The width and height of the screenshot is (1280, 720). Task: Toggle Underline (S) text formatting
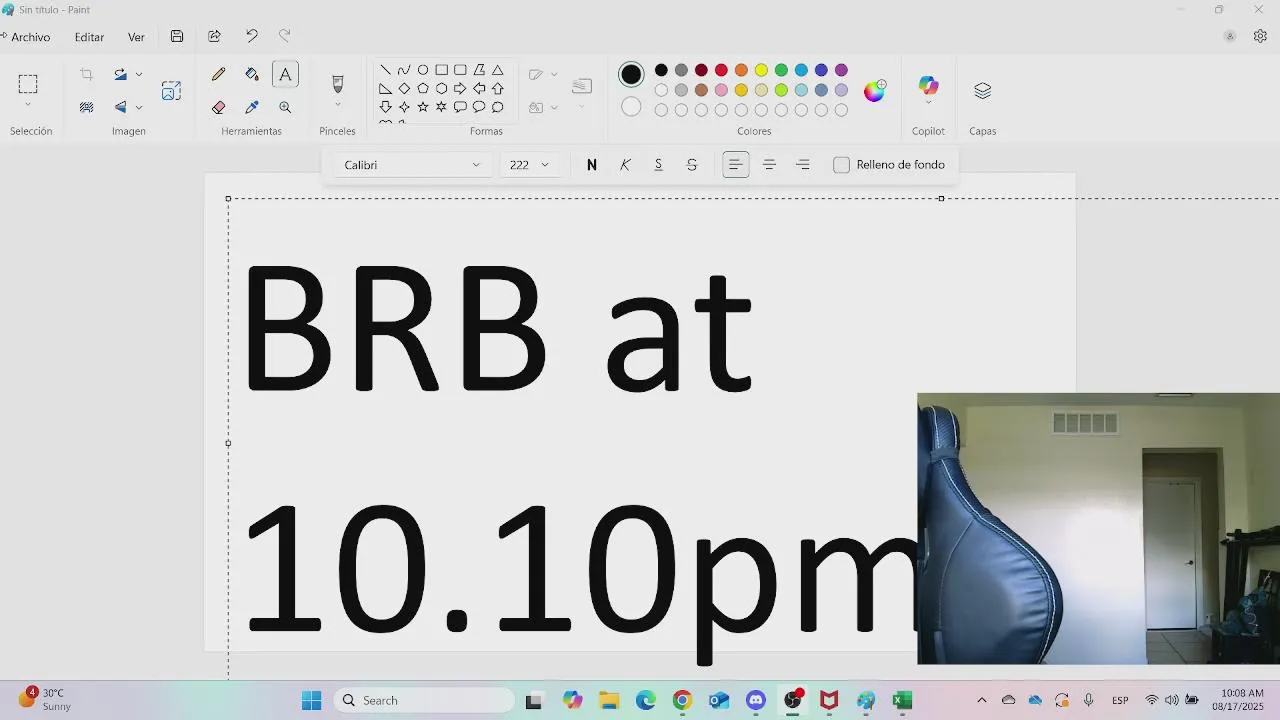click(x=658, y=165)
